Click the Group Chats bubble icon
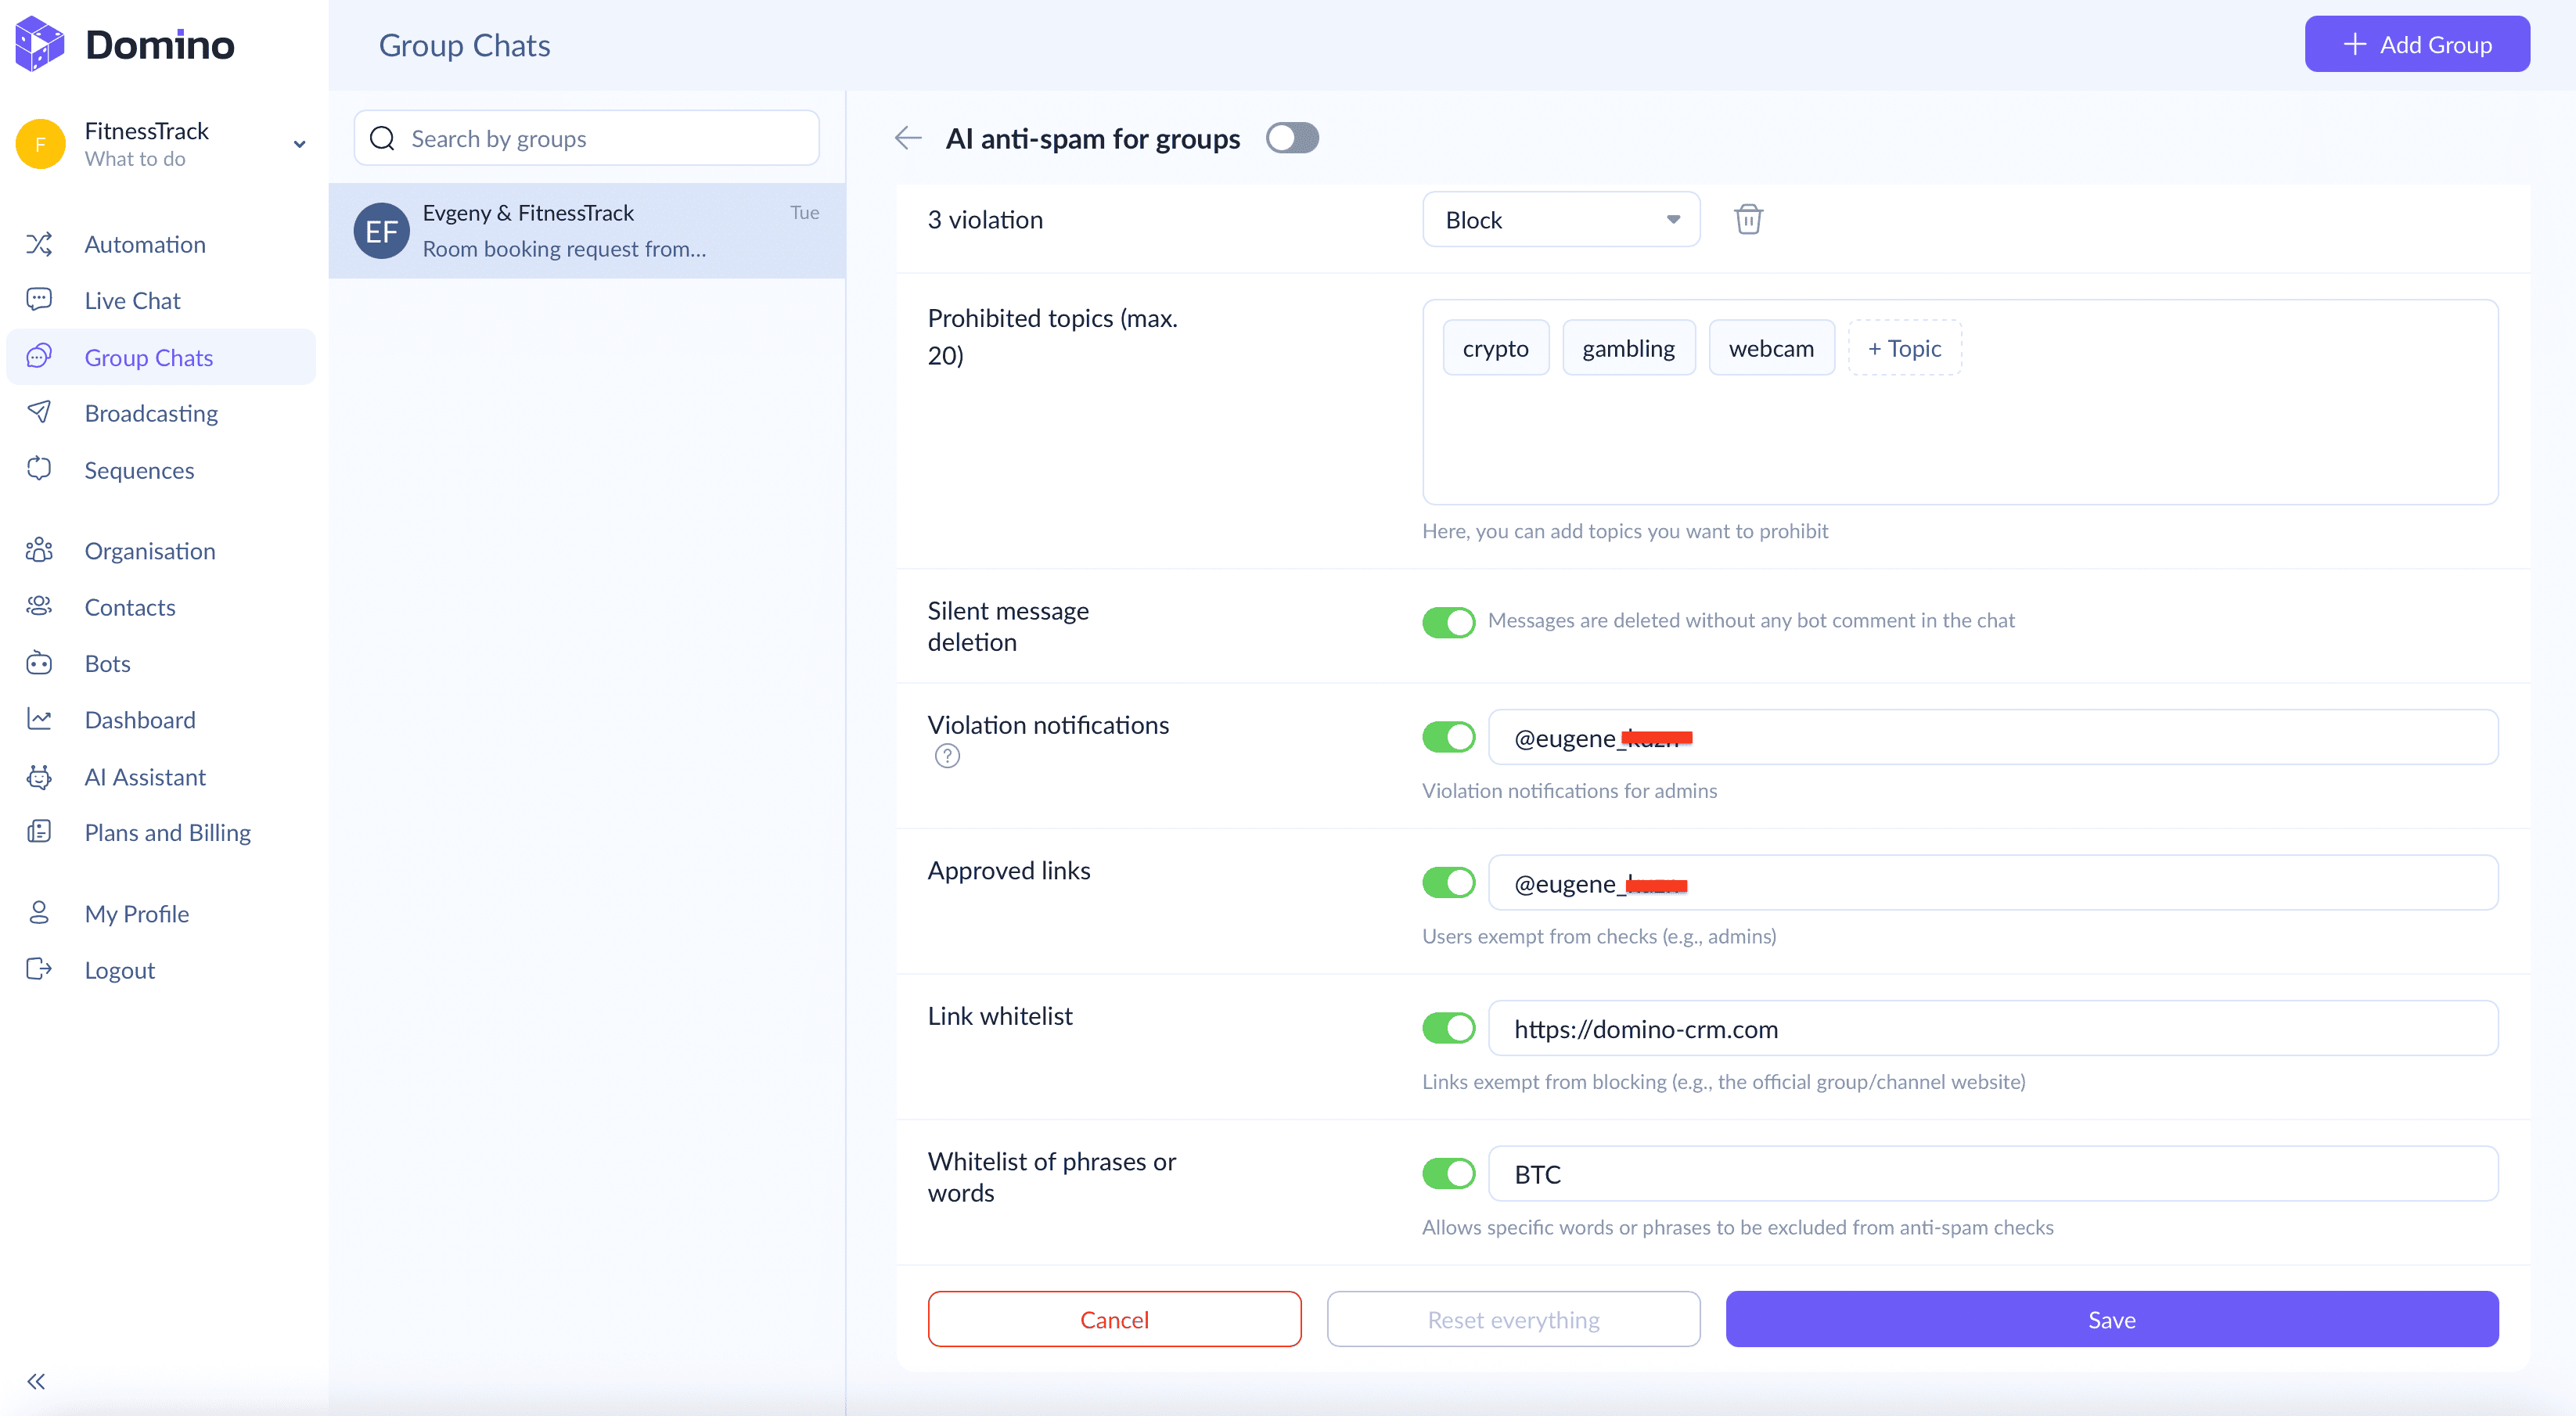This screenshot has height=1416, width=2576. click(39, 357)
